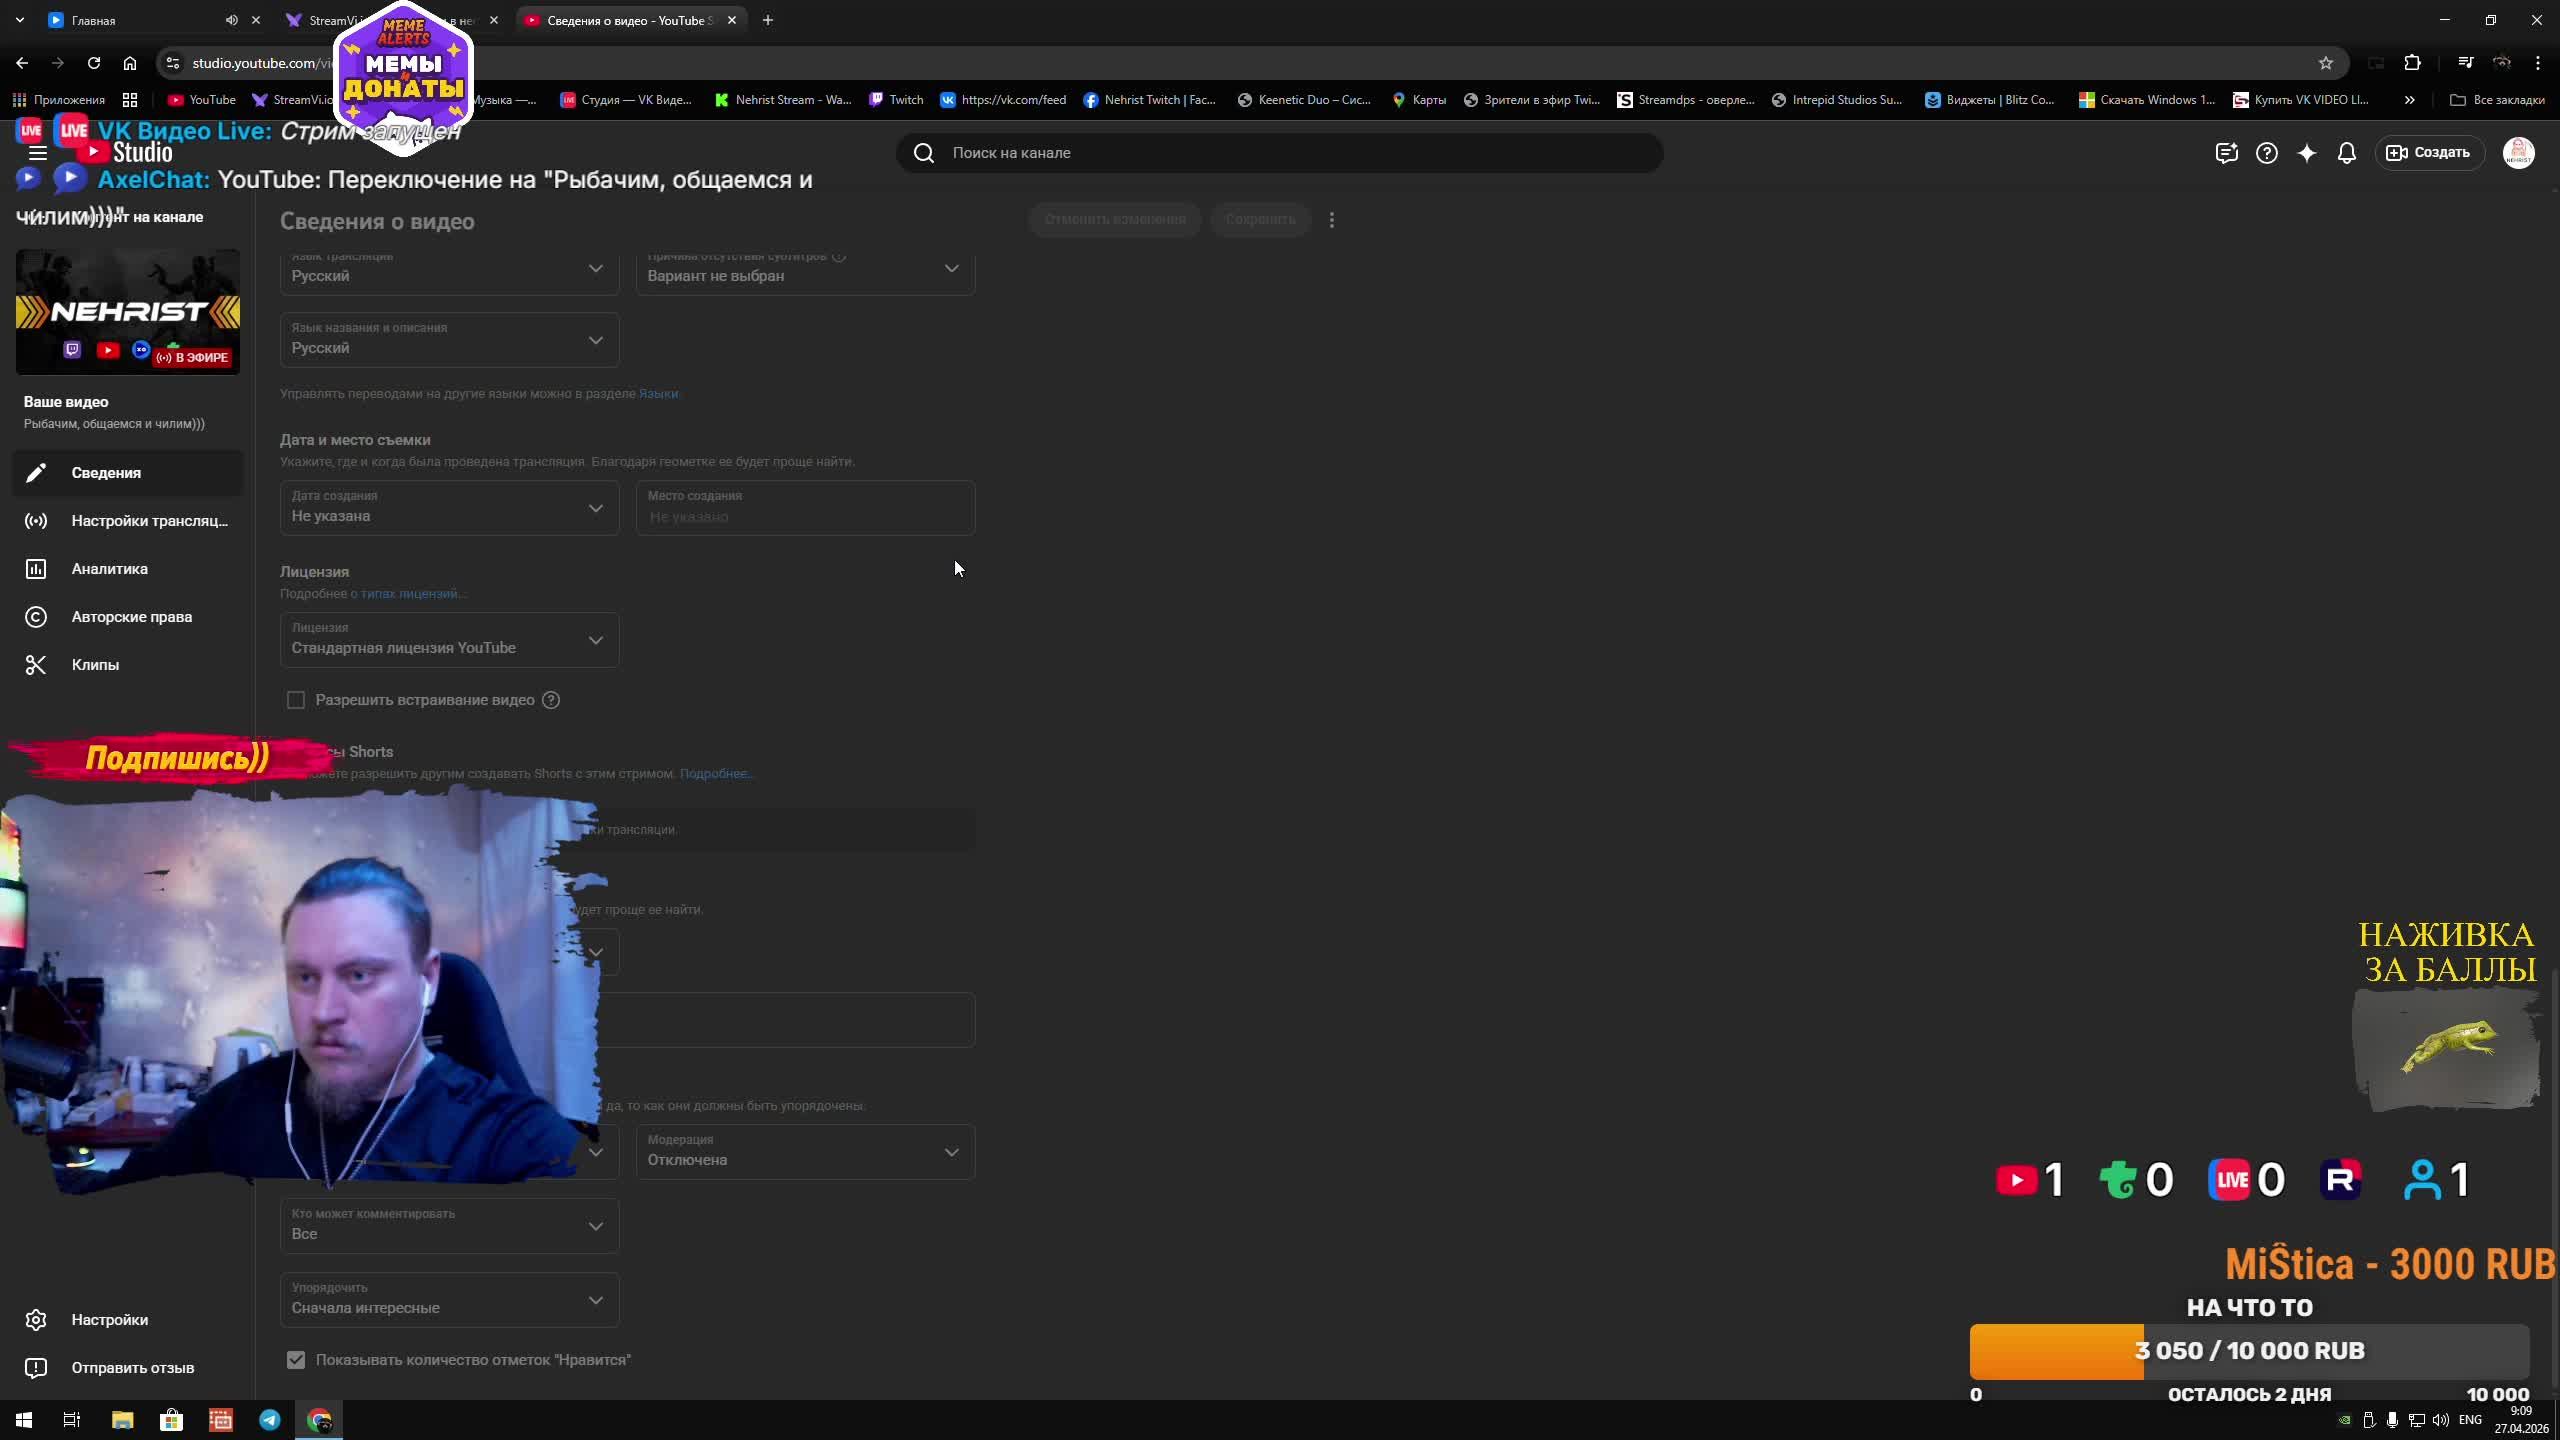Click the Chrome three-dot menu
This screenshot has width=2560, height=1440.
click(2538, 63)
